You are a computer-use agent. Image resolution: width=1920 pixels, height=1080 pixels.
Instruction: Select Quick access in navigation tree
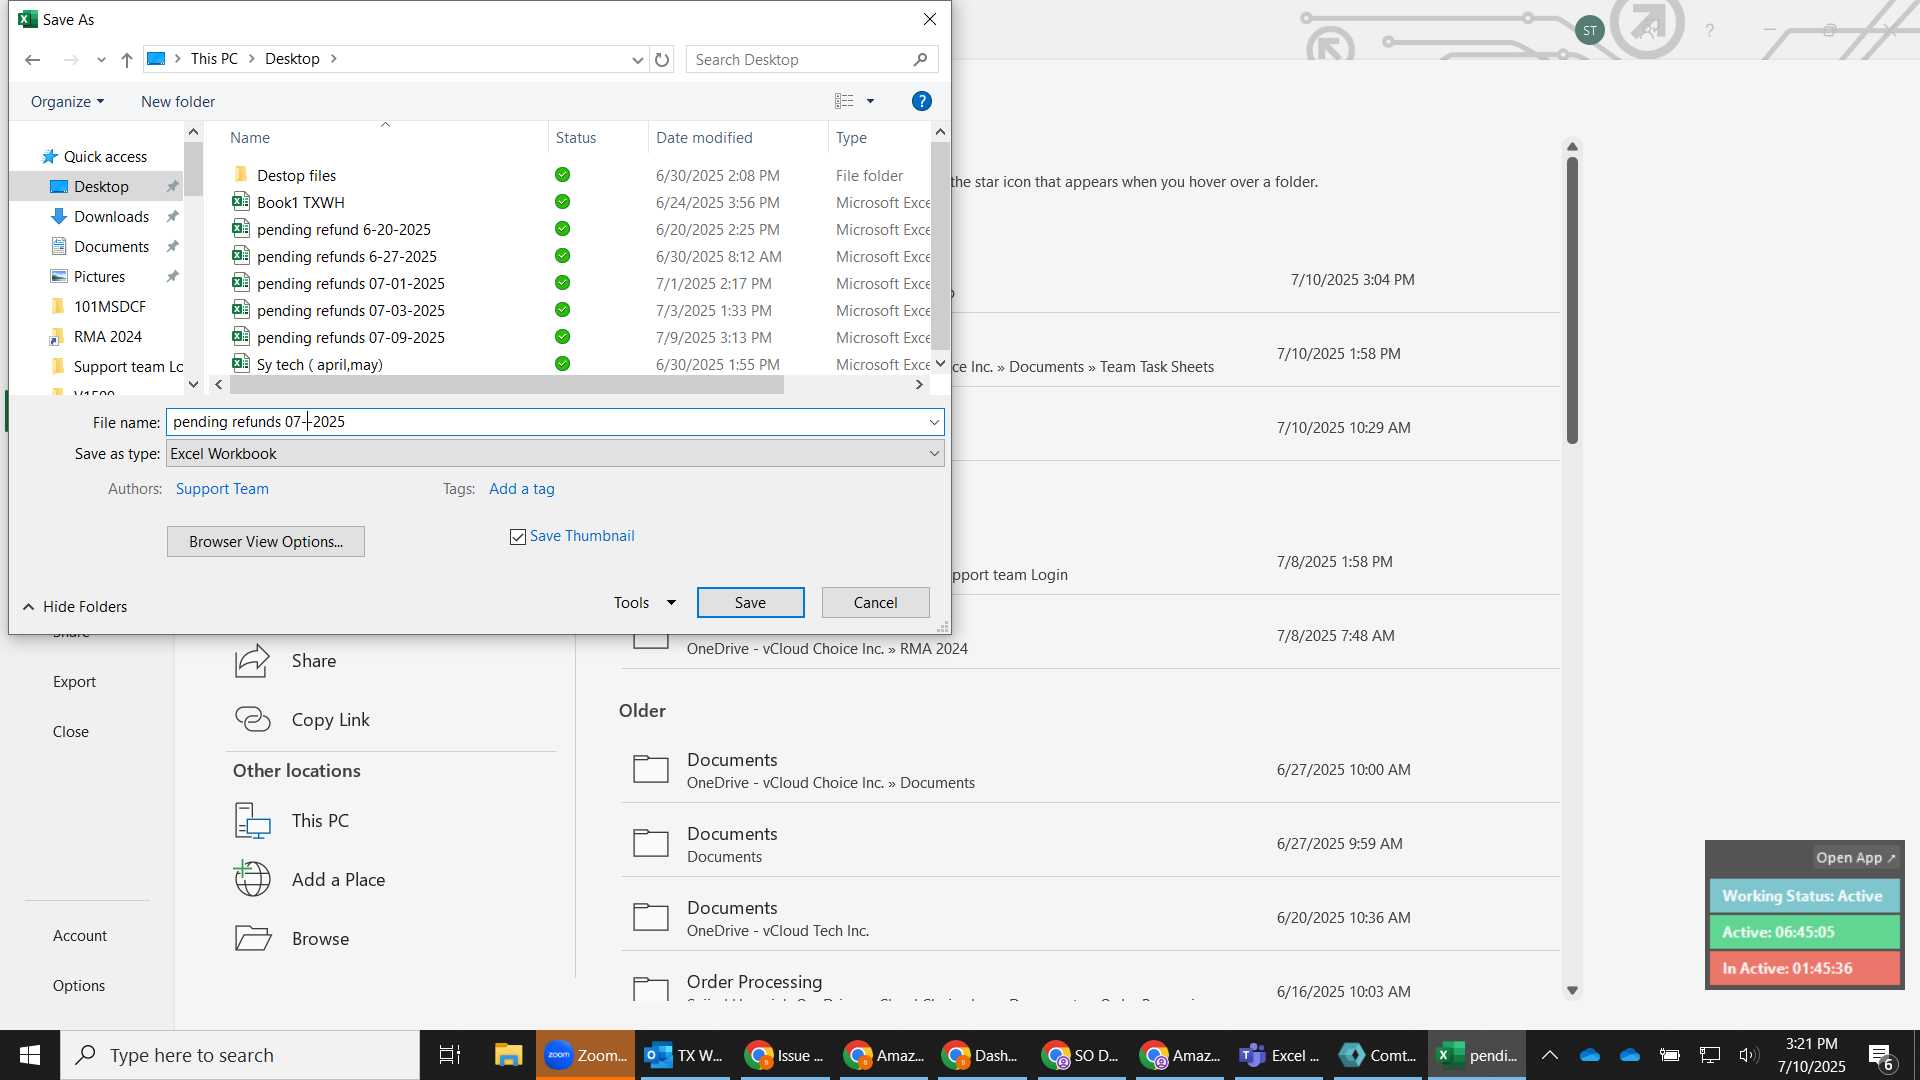coord(105,157)
